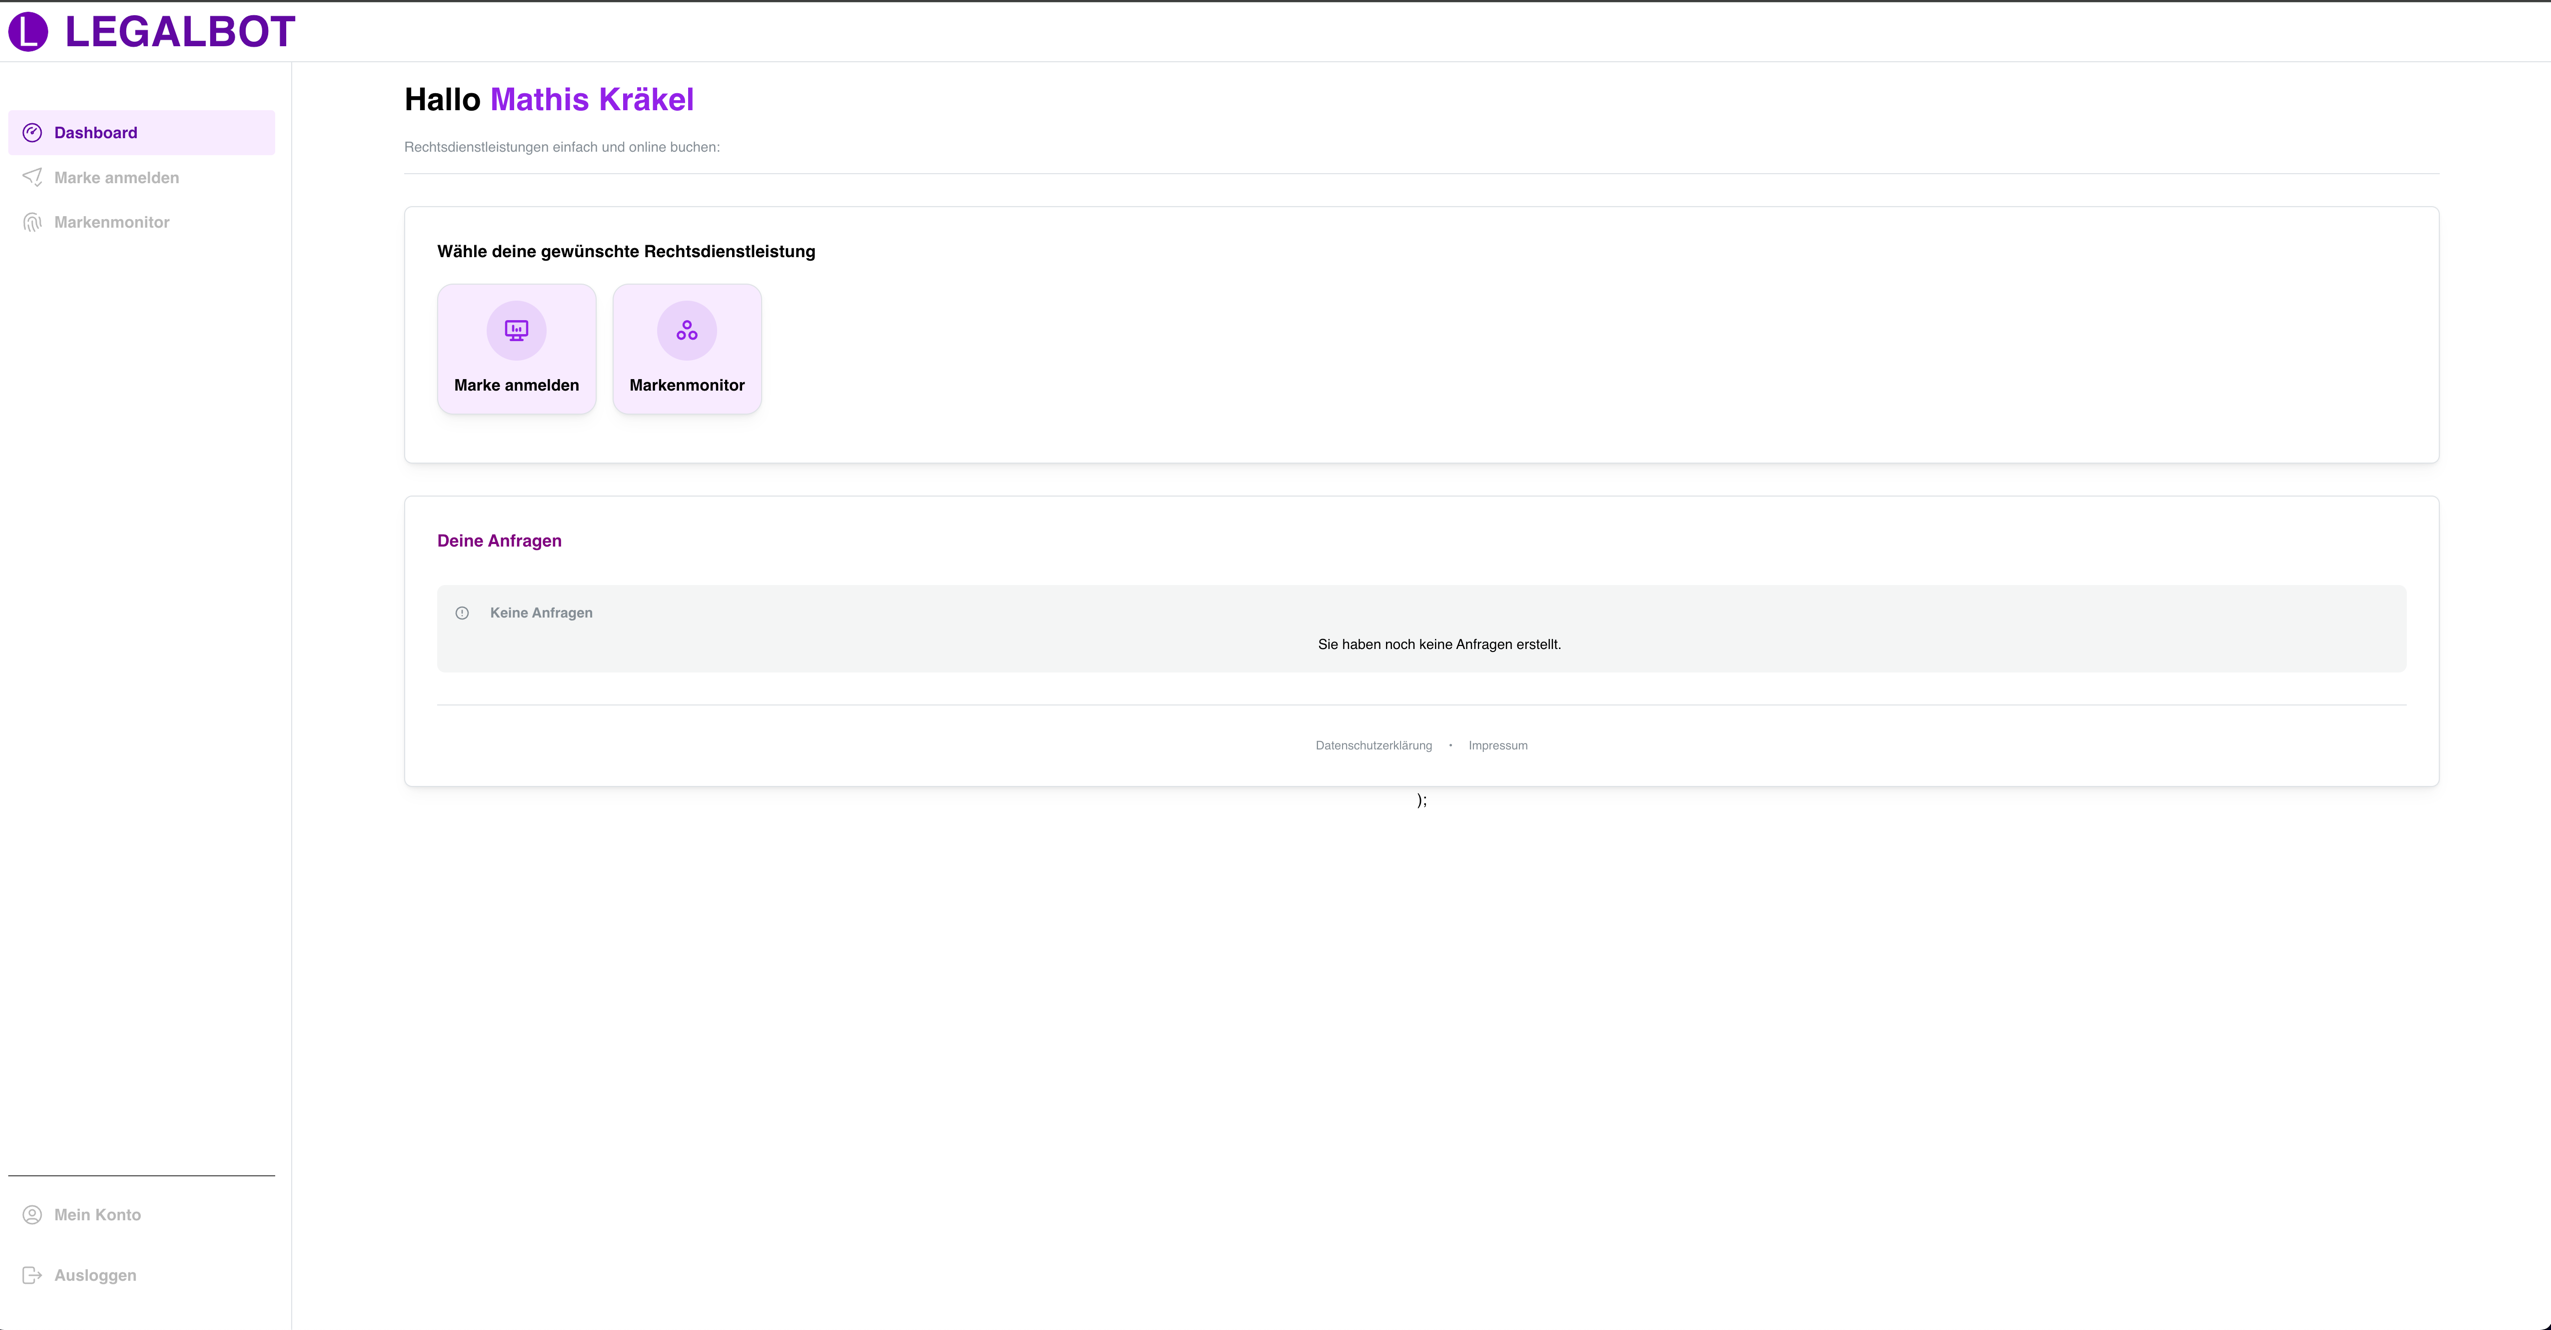Click the fingerprint icon beside Markenmonitor
This screenshot has height=1330, width=2551.
[x=32, y=222]
